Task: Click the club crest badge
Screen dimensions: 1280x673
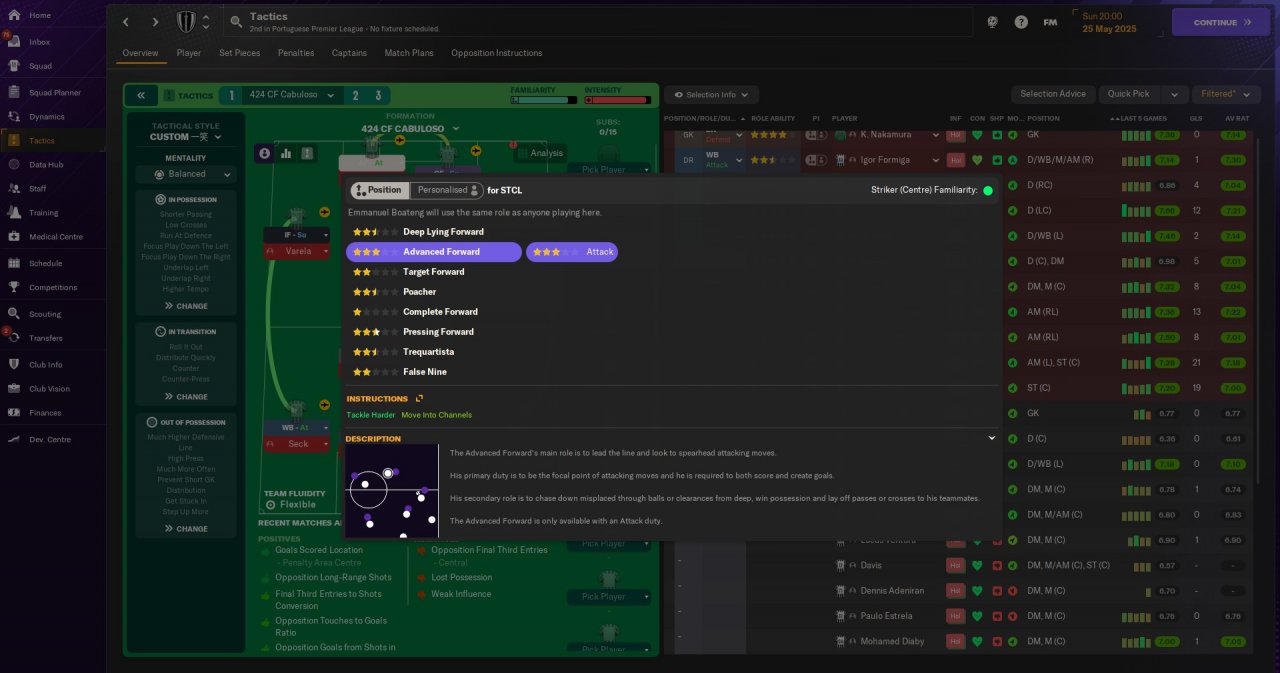Action: 186,22
